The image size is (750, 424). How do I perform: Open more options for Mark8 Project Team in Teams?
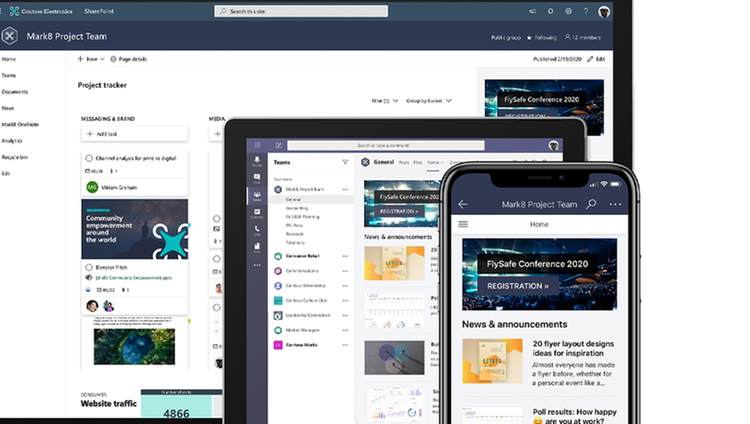click(345, 190)
